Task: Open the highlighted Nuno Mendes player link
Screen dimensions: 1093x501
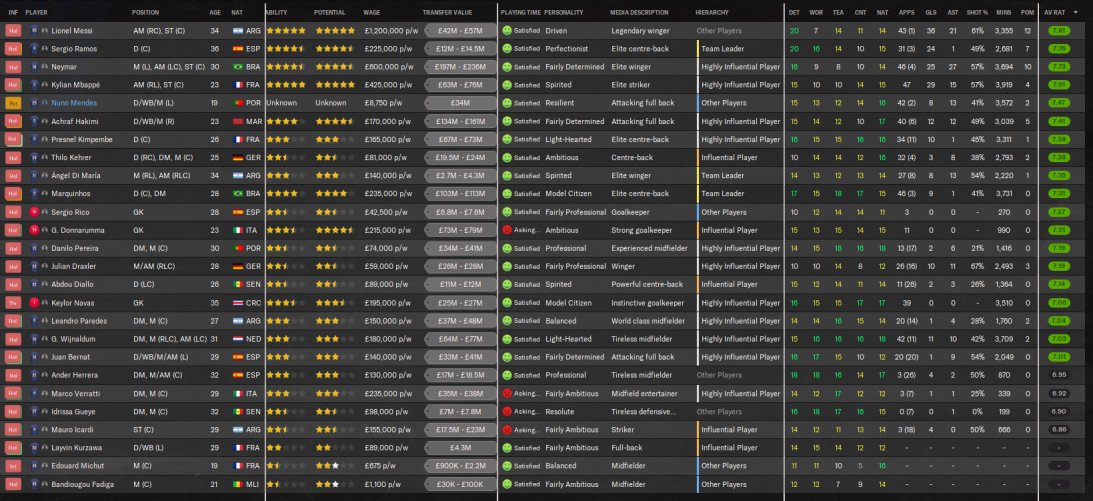Action: tap(74, 103)
